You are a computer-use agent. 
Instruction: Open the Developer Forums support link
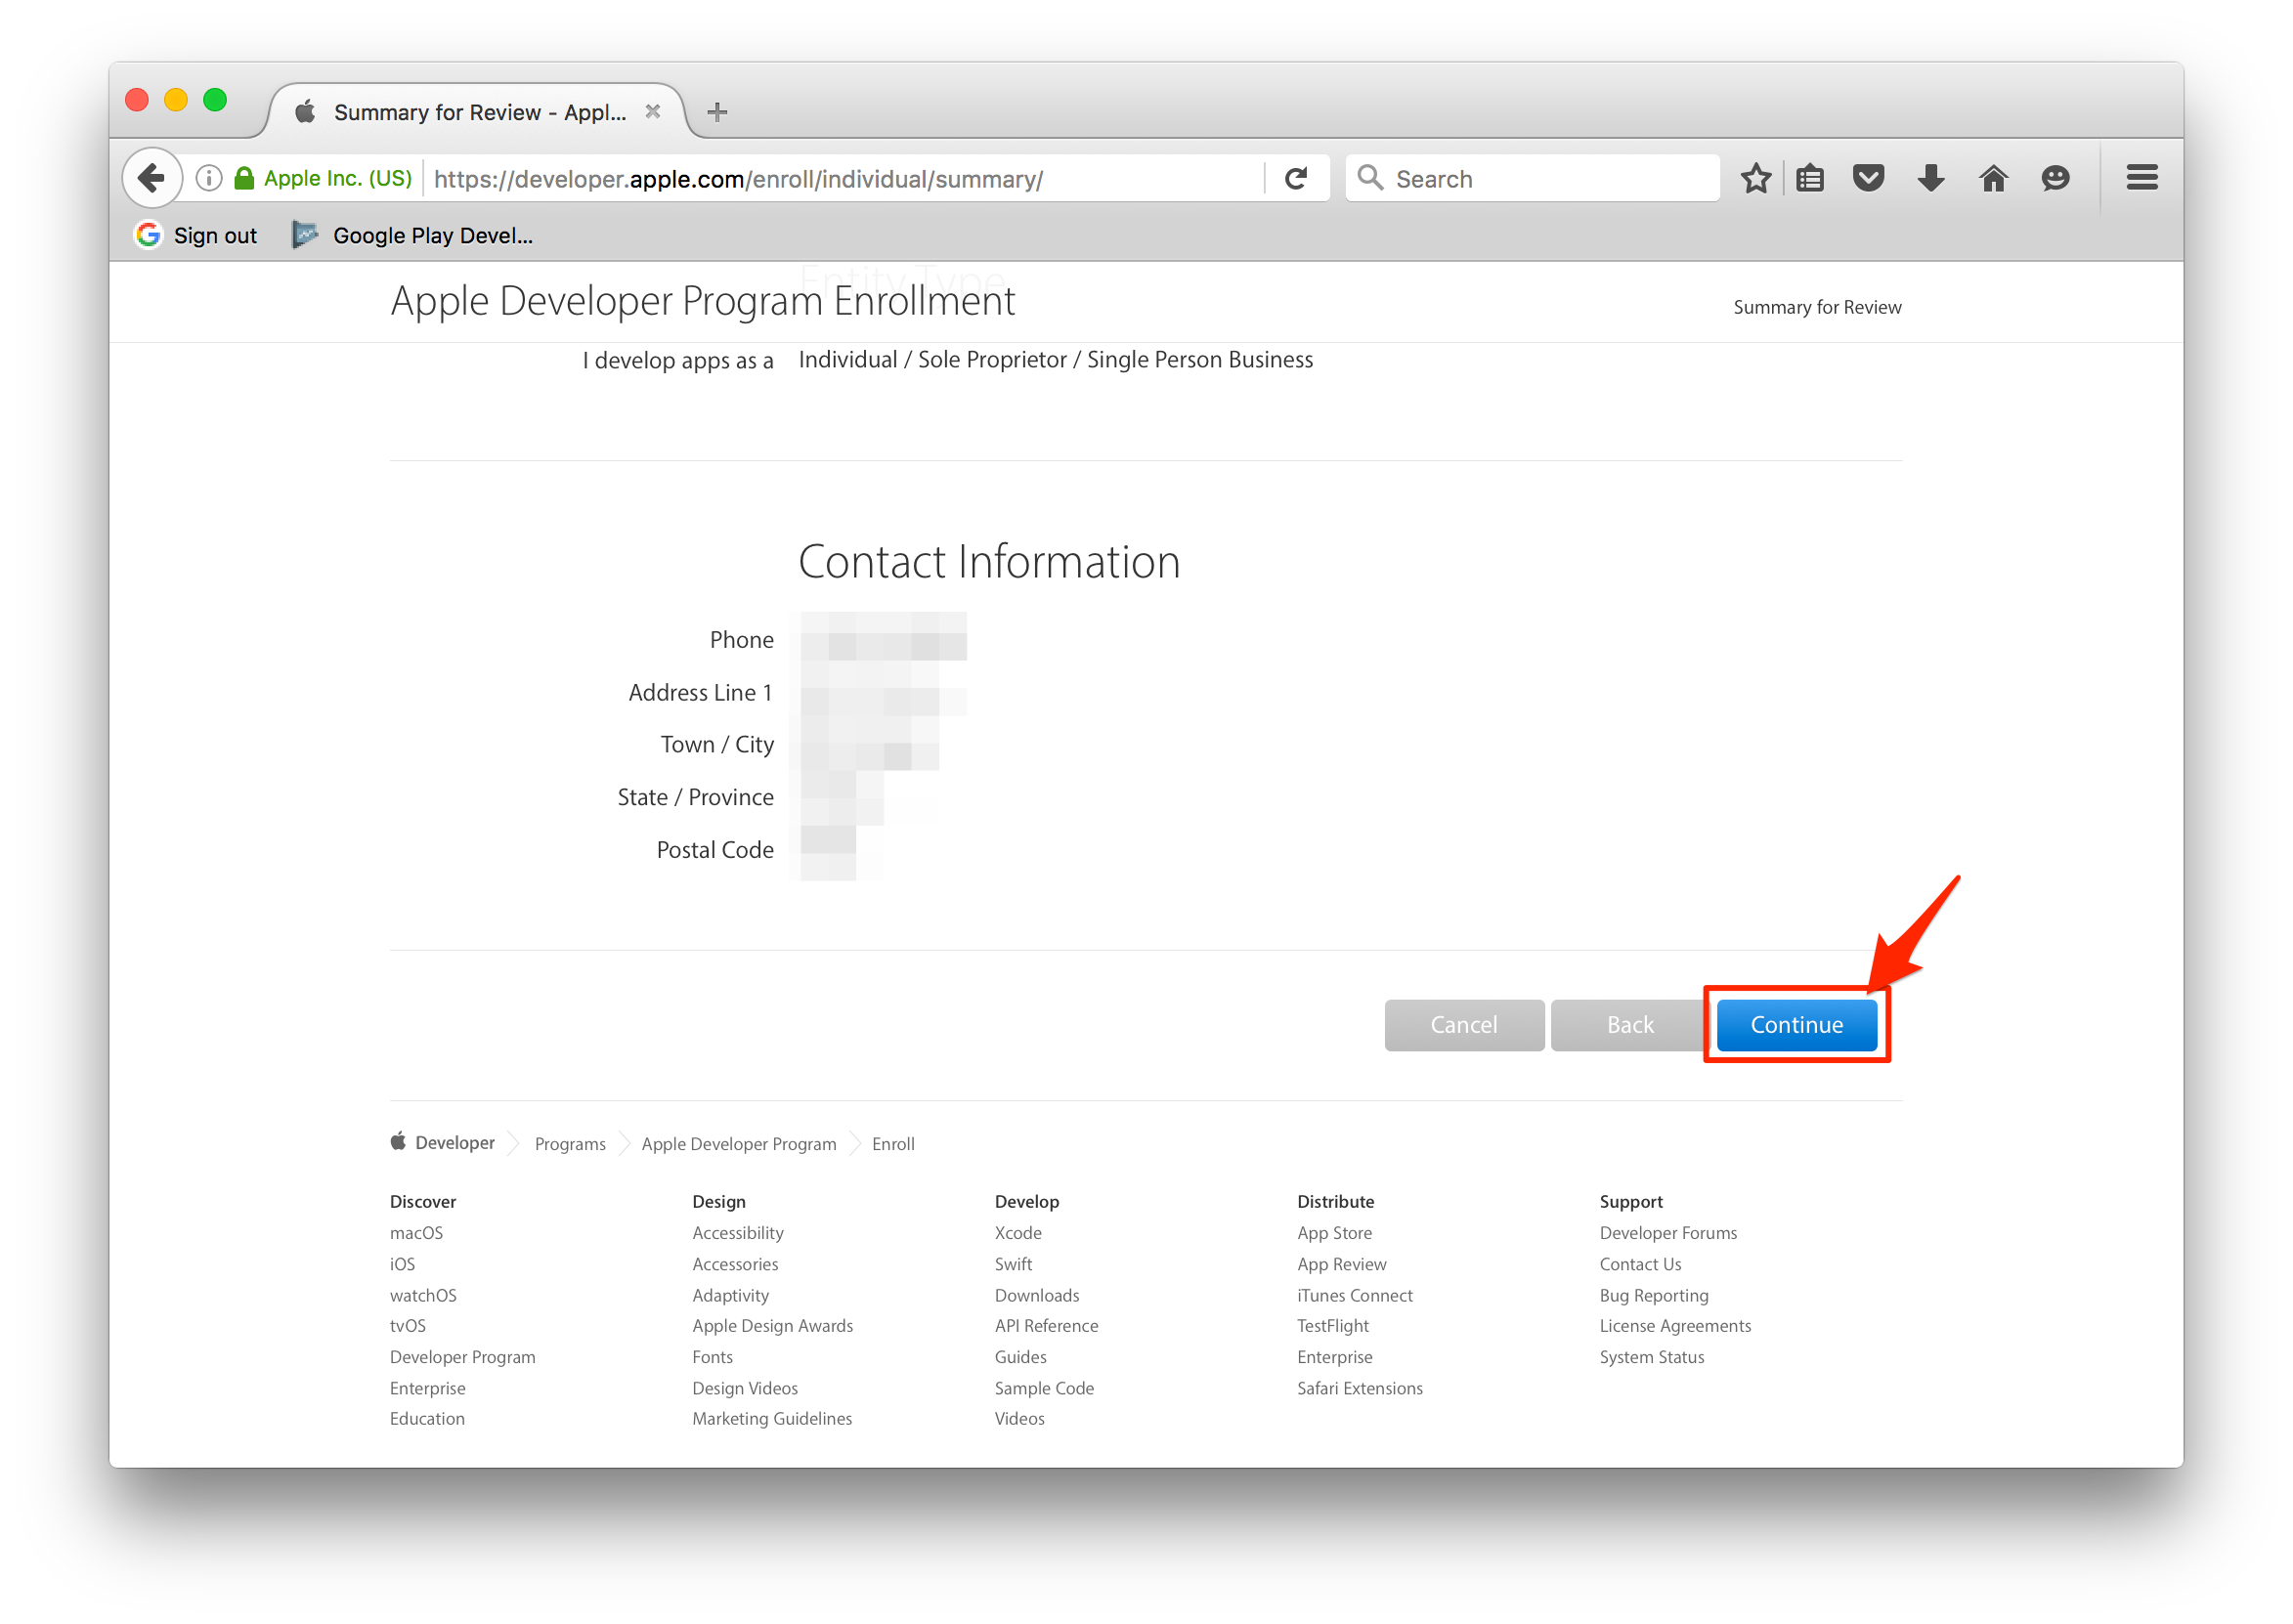1667,1233
